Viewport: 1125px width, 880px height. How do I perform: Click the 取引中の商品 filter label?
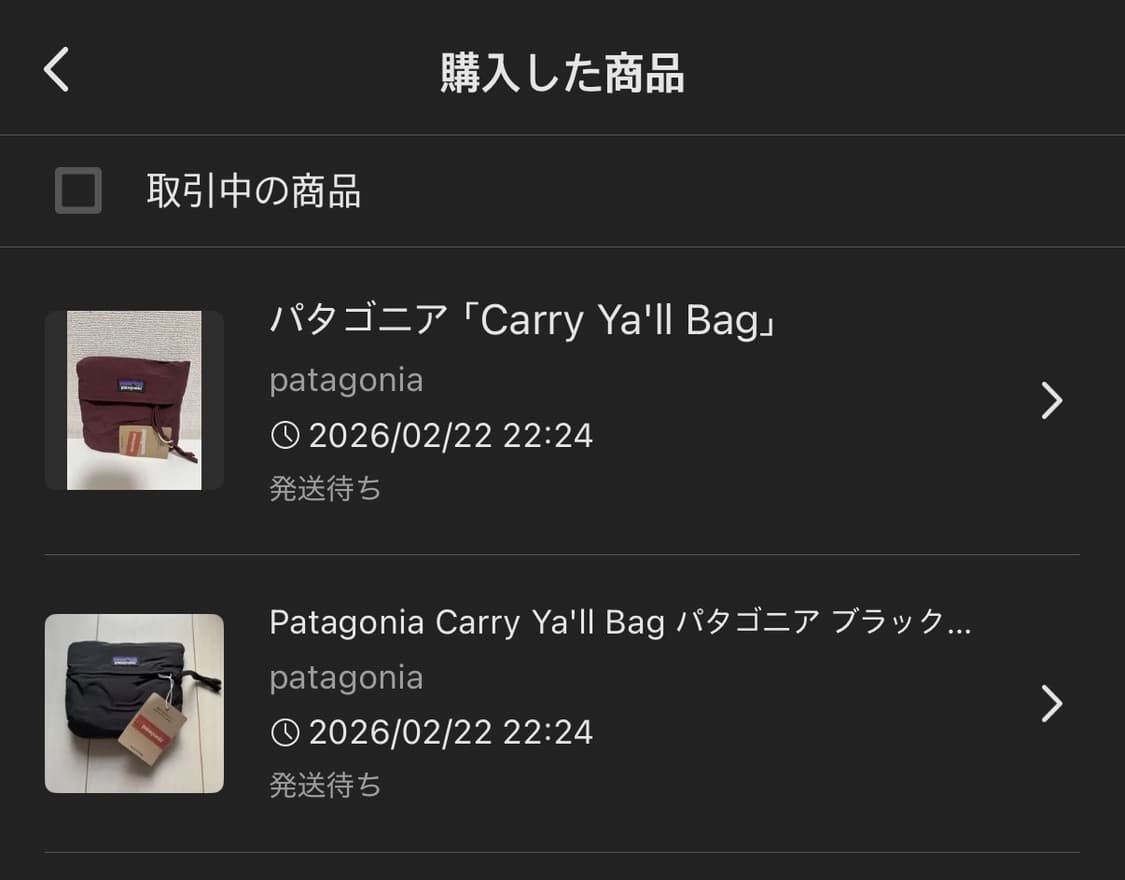[x=253, y=191]
